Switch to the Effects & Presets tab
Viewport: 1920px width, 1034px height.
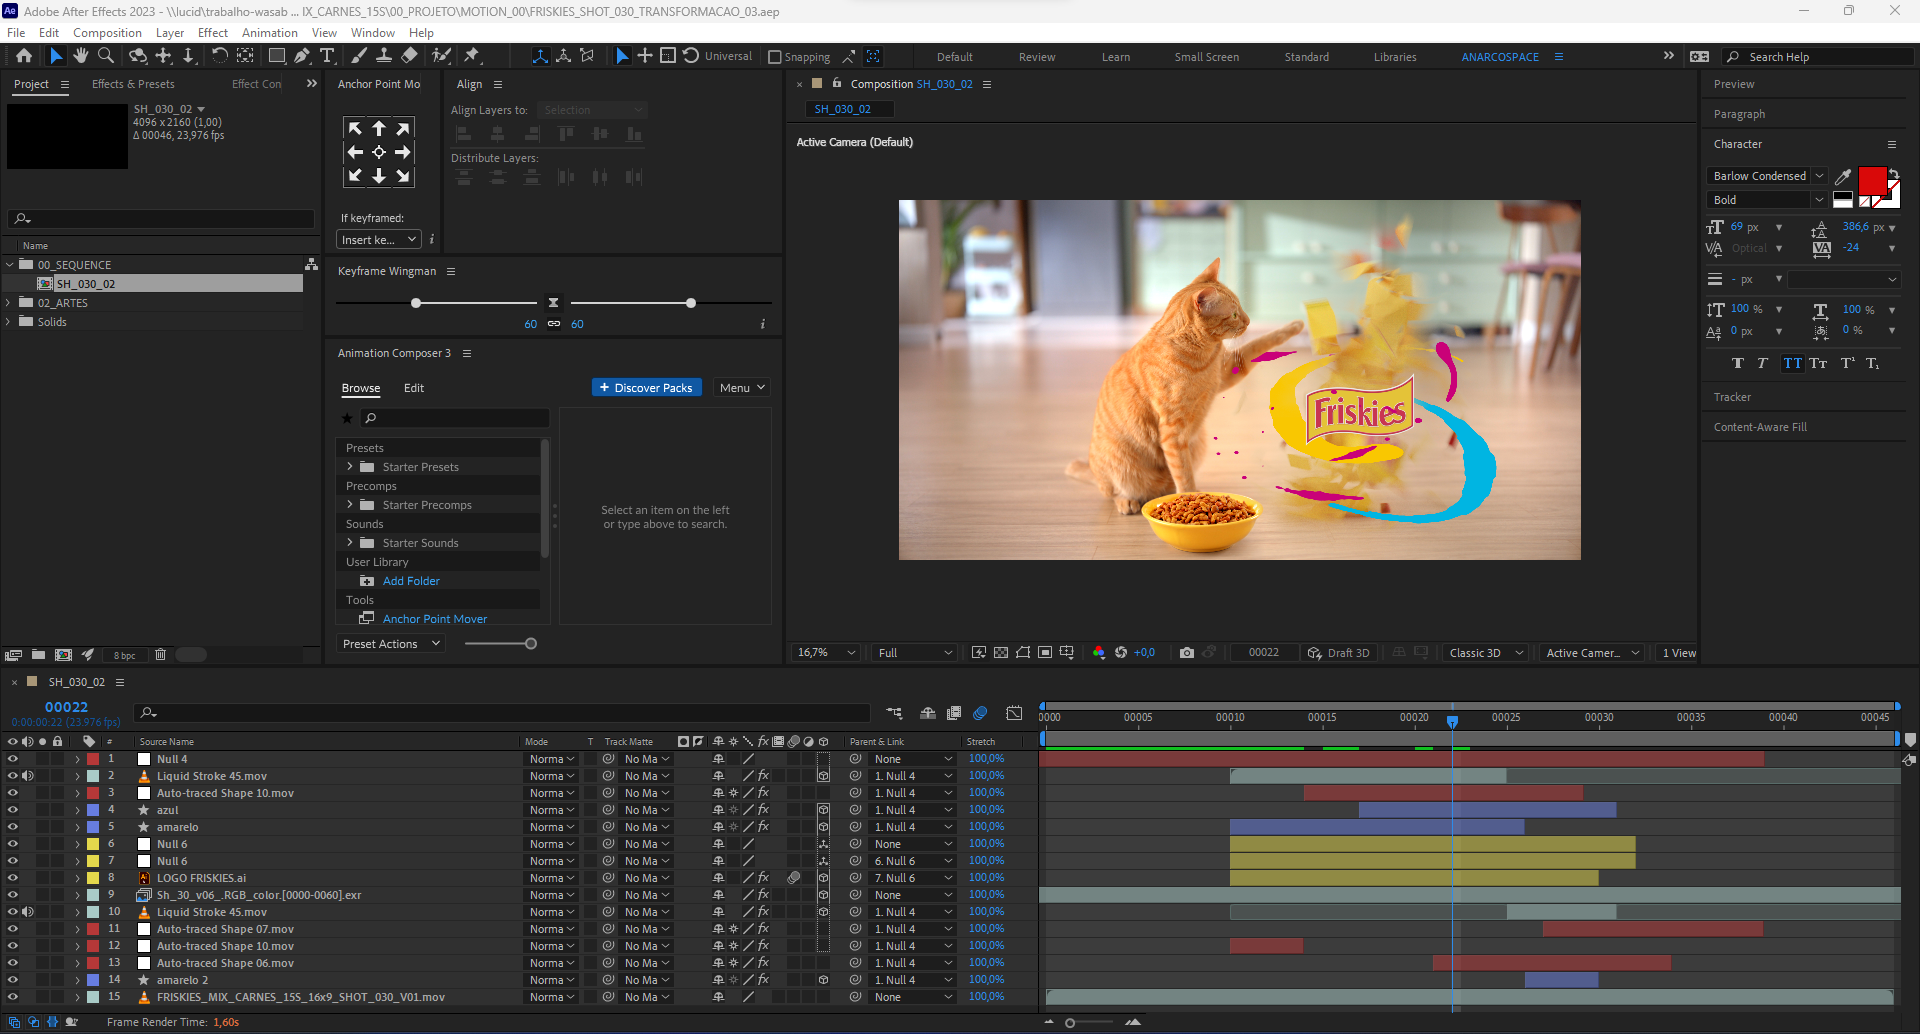[x=133, y=84]
